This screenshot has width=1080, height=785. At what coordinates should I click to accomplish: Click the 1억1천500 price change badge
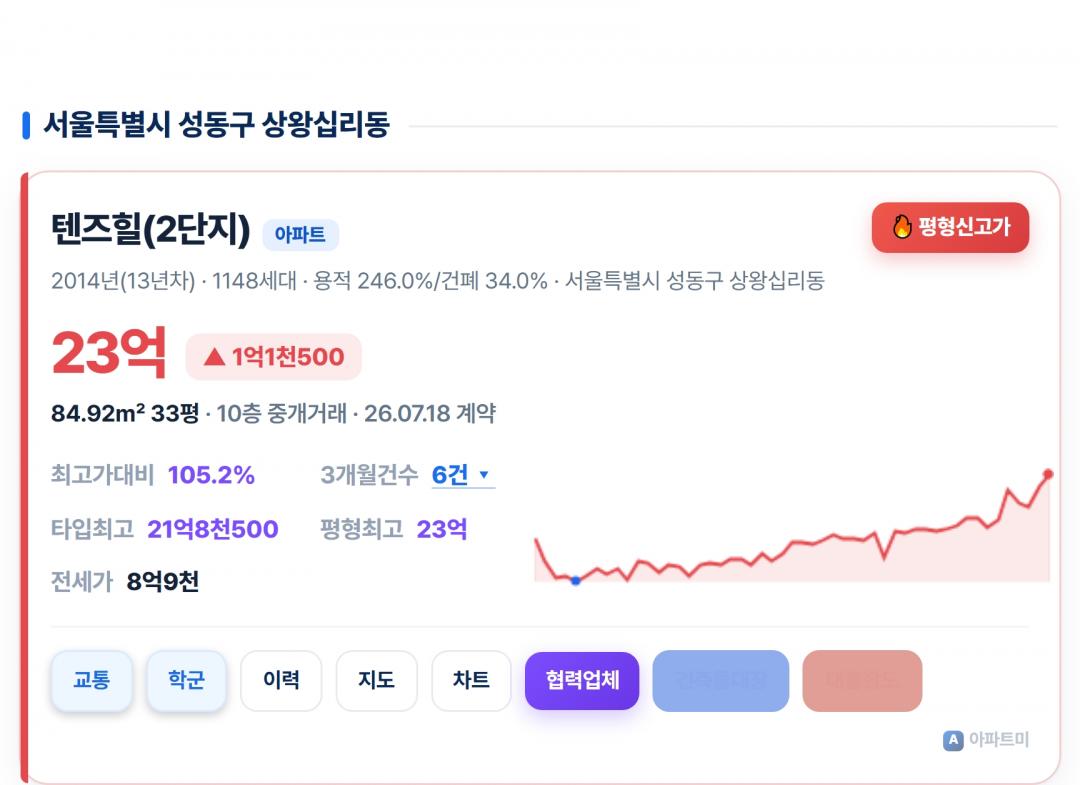[273, 357]
